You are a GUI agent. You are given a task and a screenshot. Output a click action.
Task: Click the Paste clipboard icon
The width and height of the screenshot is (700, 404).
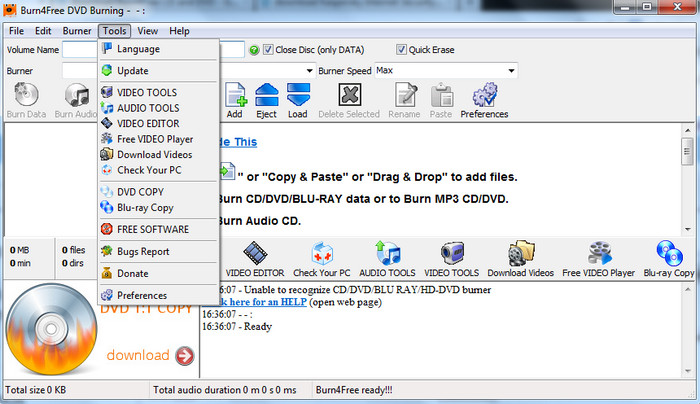pyautogui.click(x=442, y=94)
